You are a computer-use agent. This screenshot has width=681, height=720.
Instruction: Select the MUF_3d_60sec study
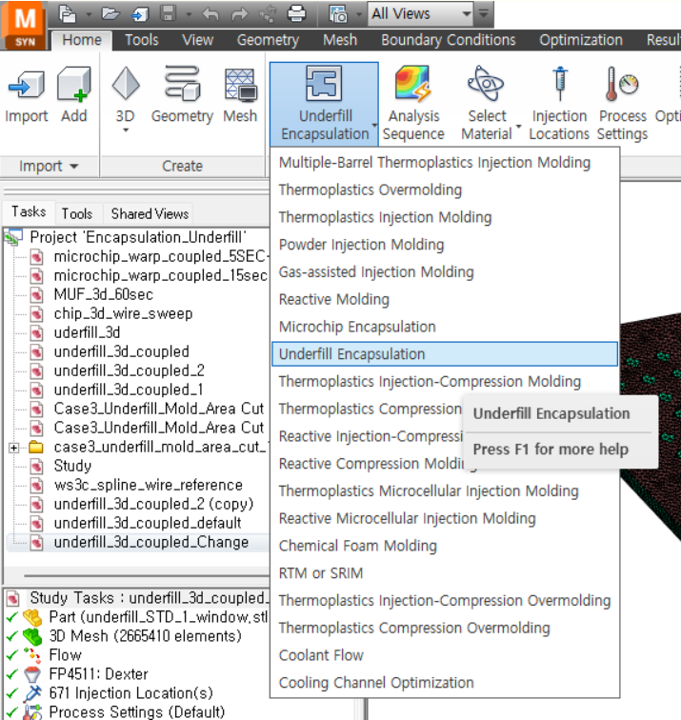(x=103, y=294)
